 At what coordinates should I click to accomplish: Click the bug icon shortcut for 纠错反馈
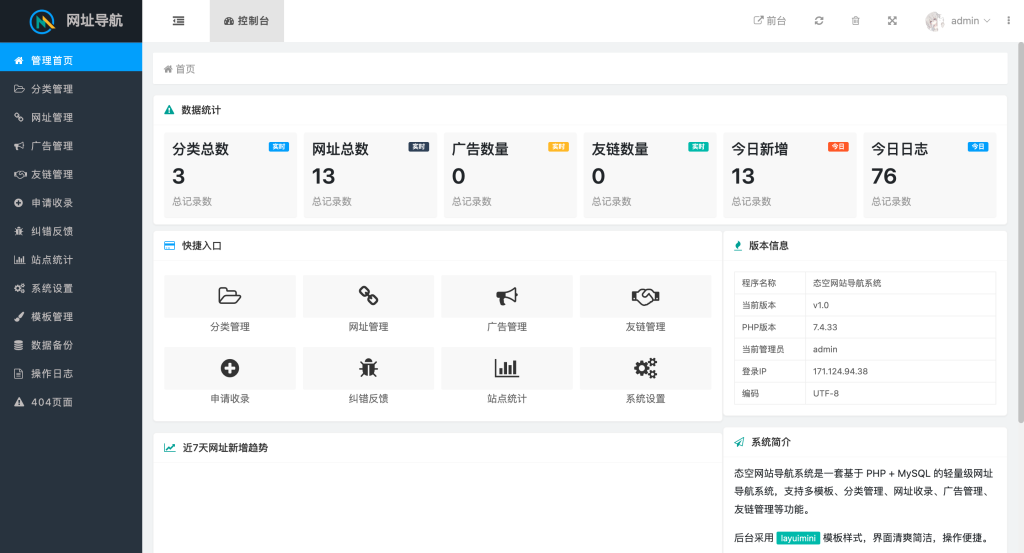(x=368, y=368)
